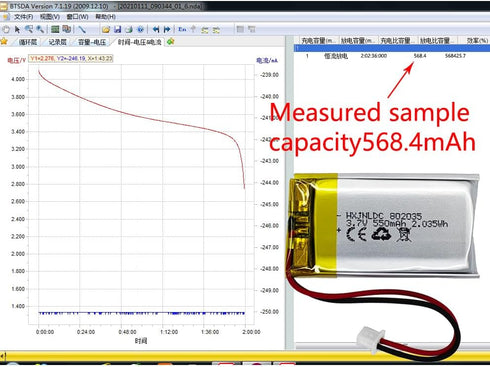This screenshot has height=367, width=490.
Task: Click the first grayed-out layout icon
Action: tap(240, 29)
